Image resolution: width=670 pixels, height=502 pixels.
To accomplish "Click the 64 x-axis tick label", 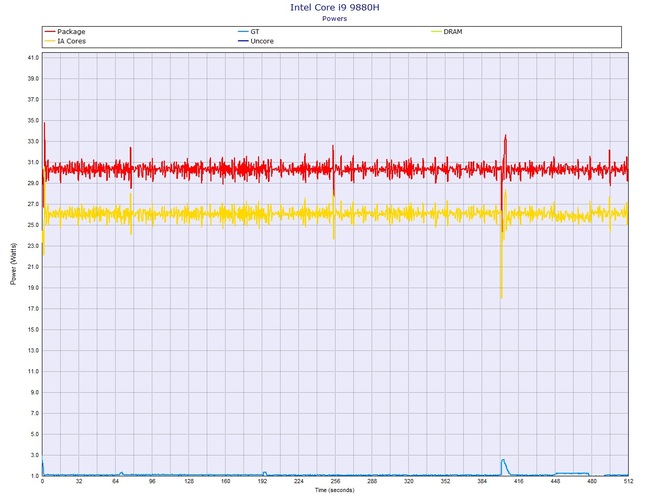I will pyautogui.click(x=116, y=481).
